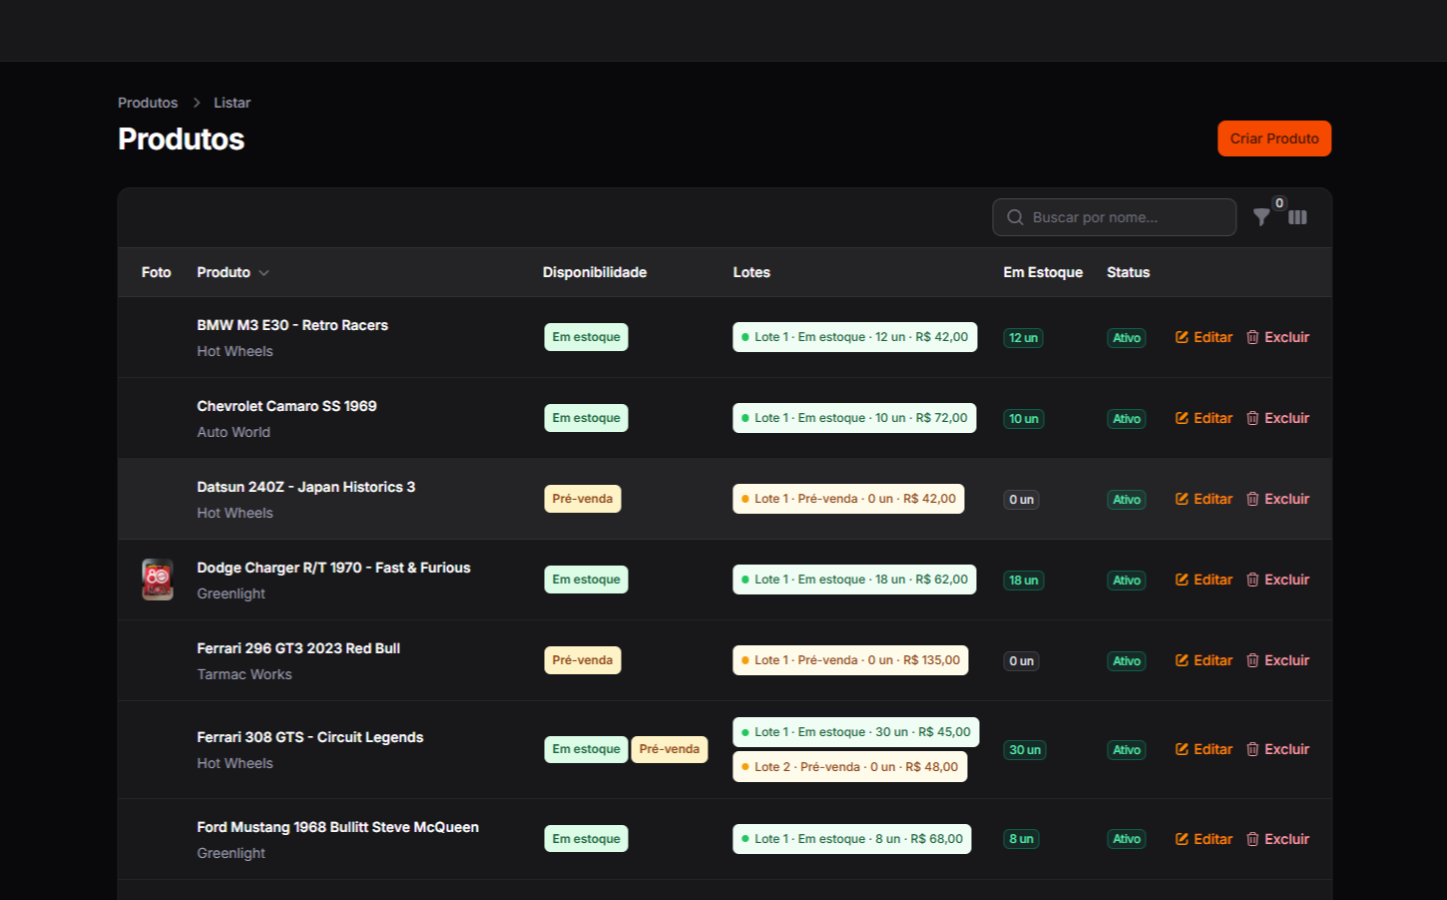Viewport: 1447px width, 900px height.
Task: Click Excluir for BMW M3 E30
Action: (x=1278, y=337)
